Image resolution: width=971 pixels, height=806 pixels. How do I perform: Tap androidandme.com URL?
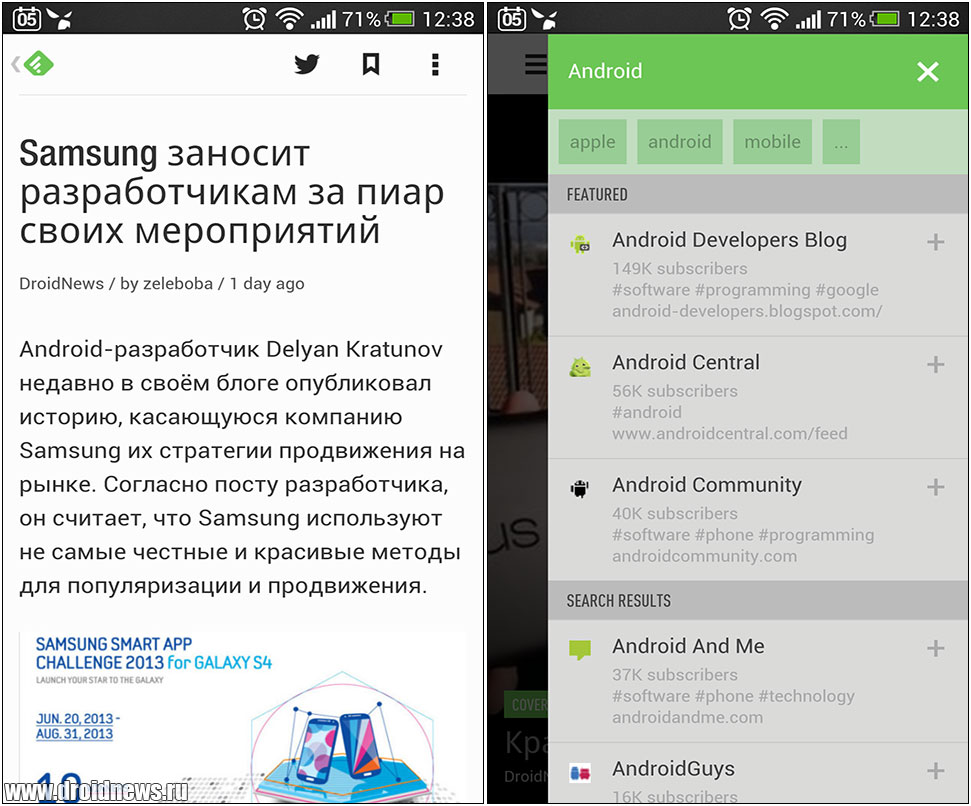pyautogui.click(x=687, y=717)
